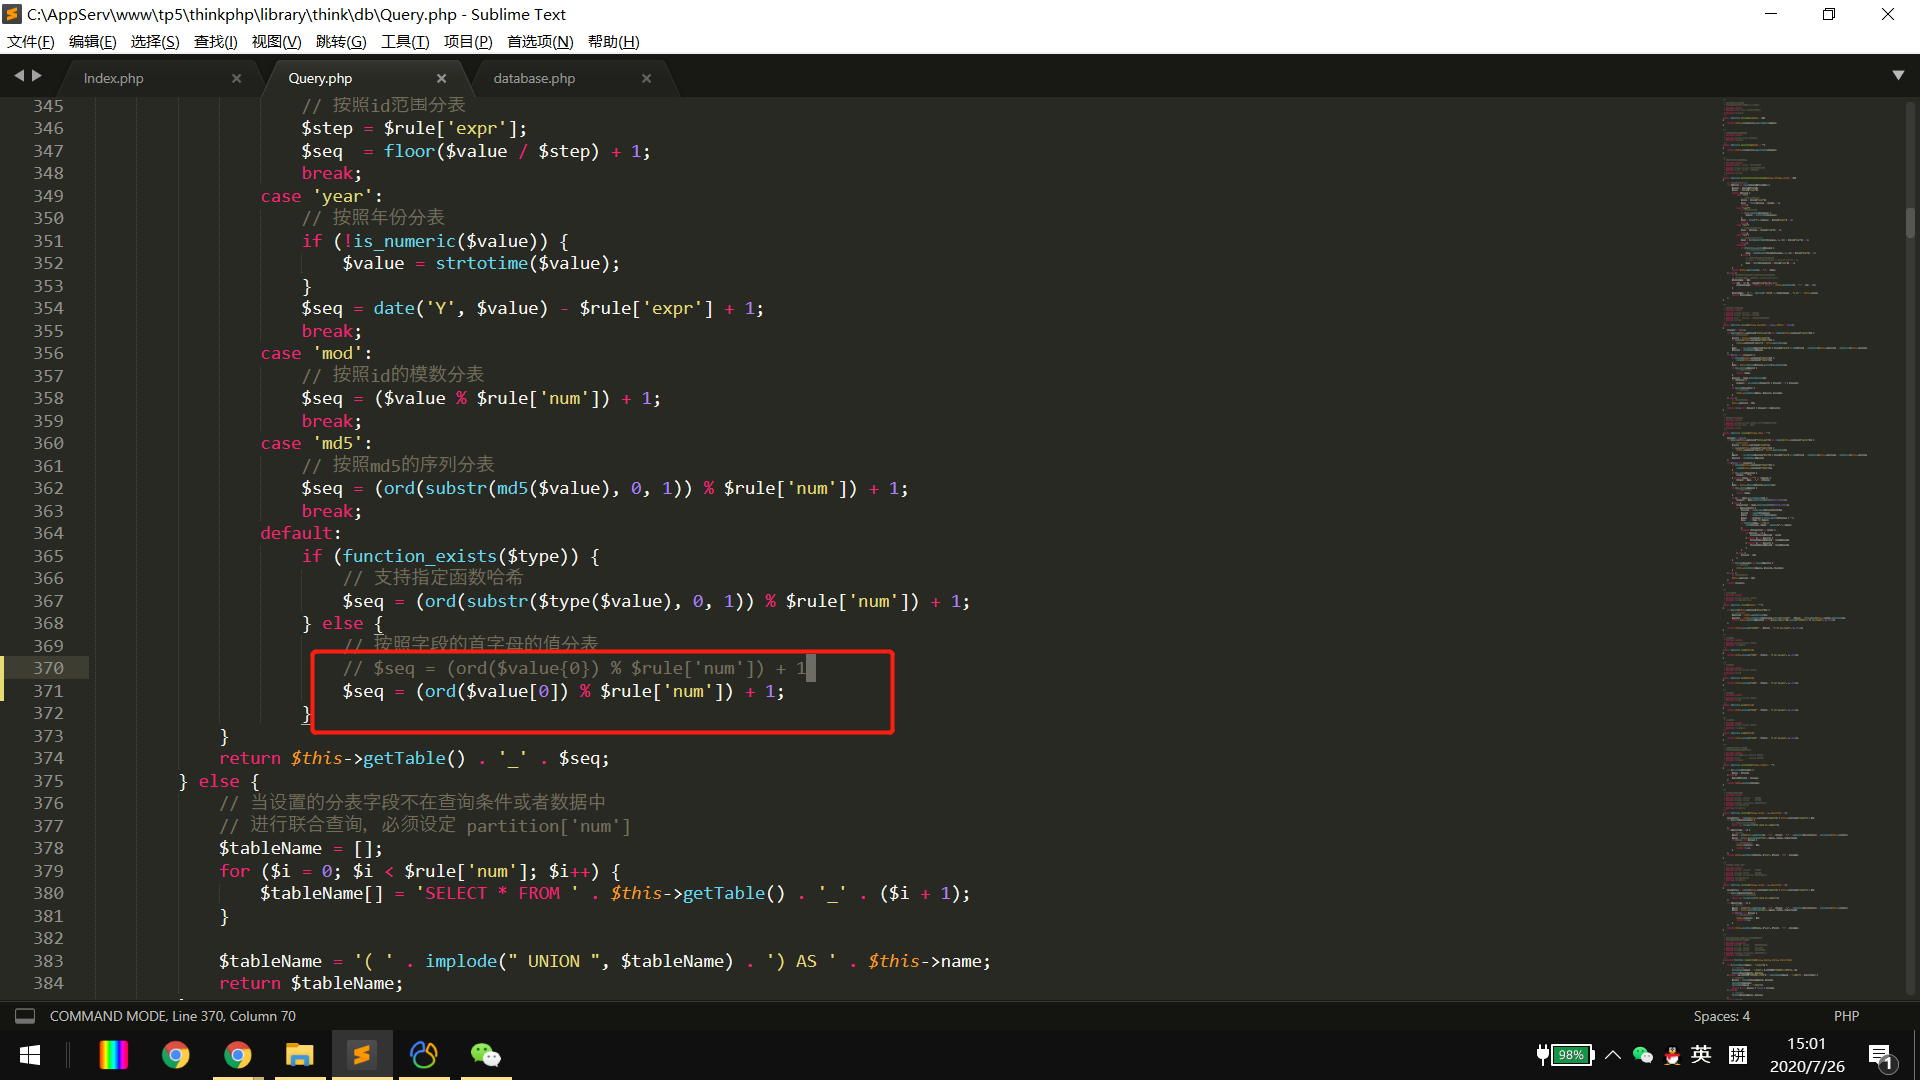Screen dimensions: 1920x1080
Task: Close the Query.php tab
Action: (441, 78)
